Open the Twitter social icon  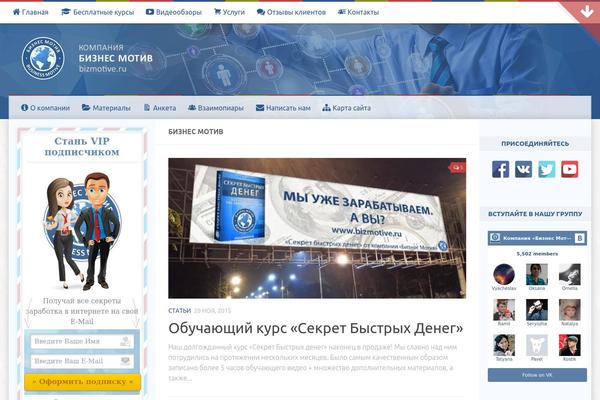[547, 169]
